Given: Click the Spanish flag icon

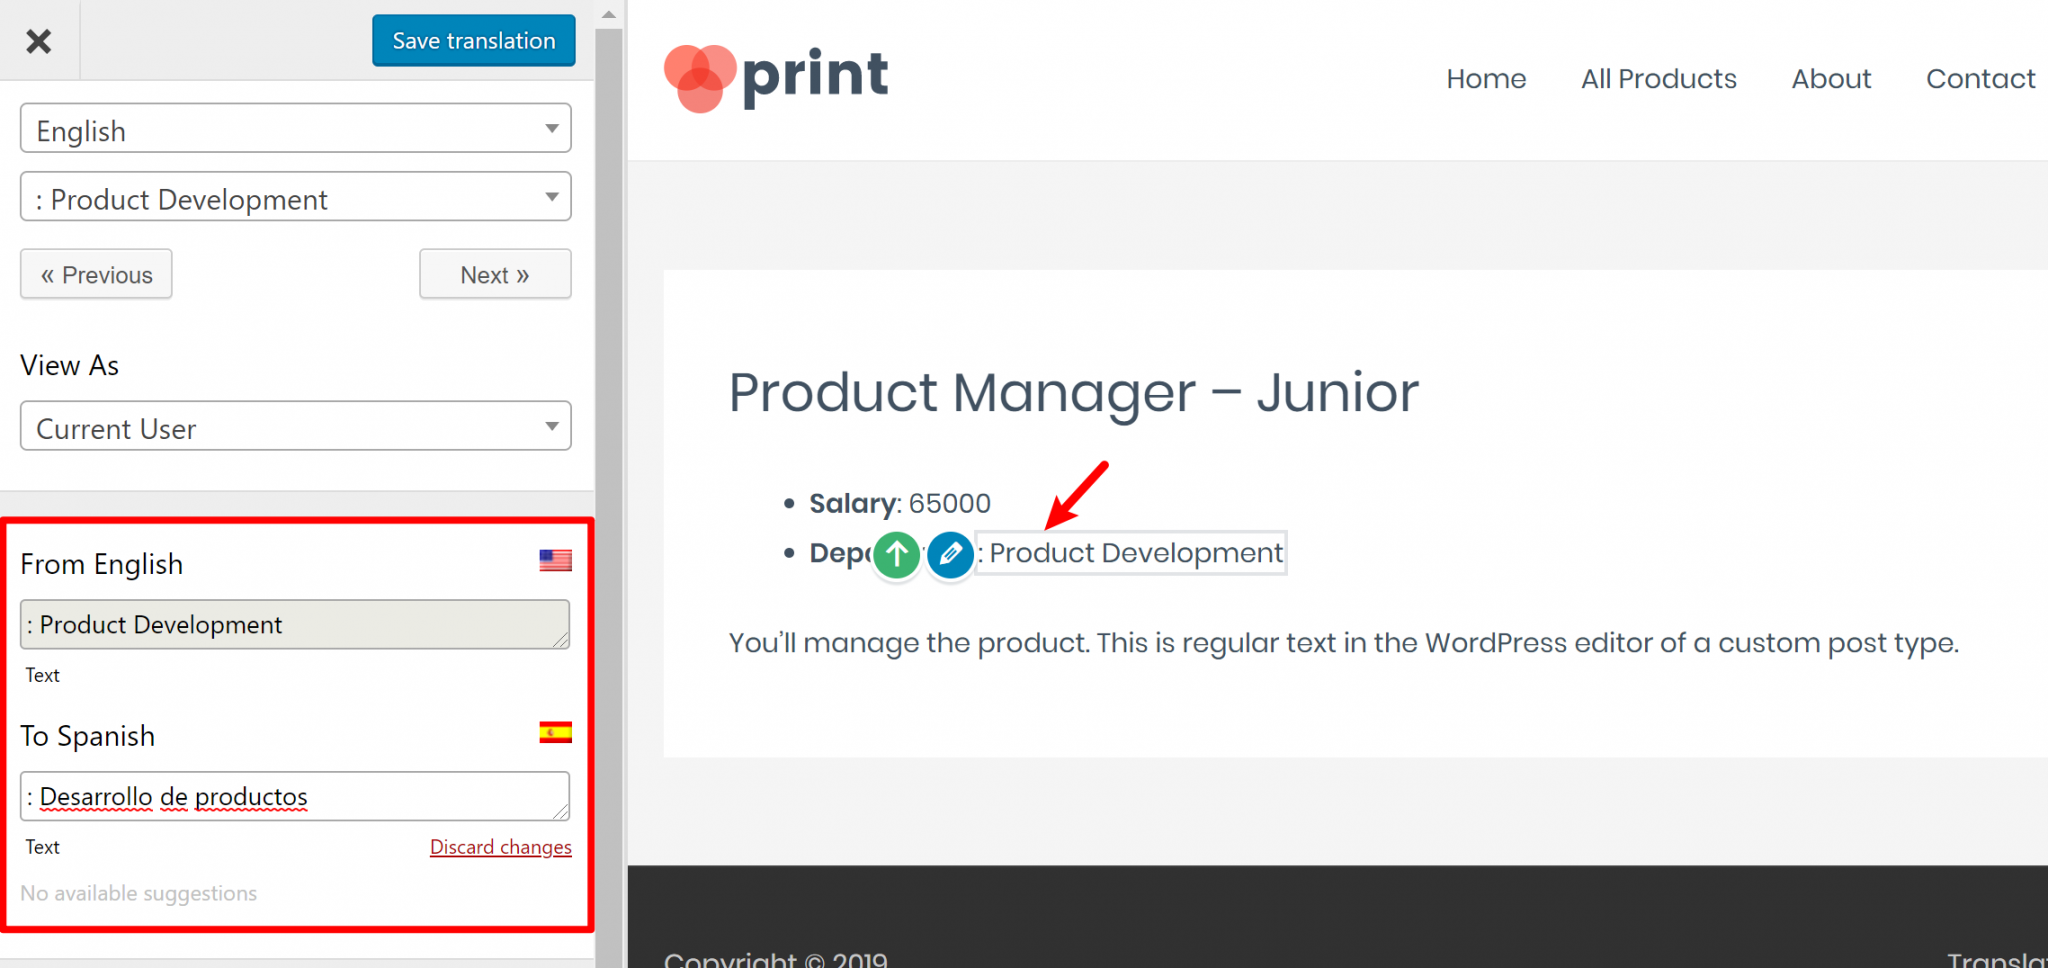Looking at the screenshot, I should [557, 732].
